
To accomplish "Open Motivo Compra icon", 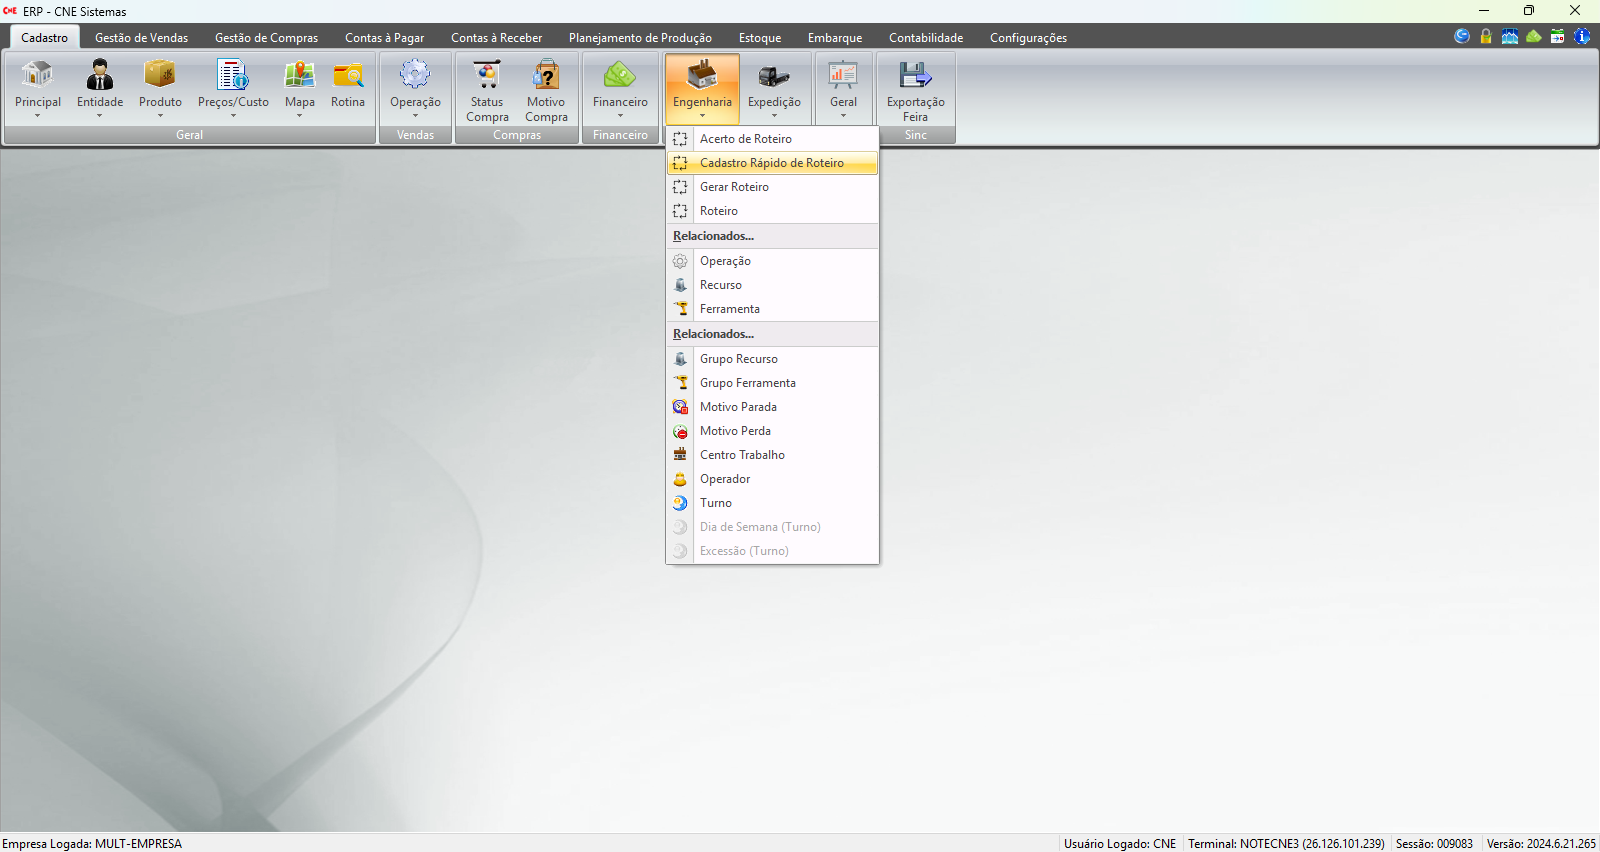I will tap(546, 76).
